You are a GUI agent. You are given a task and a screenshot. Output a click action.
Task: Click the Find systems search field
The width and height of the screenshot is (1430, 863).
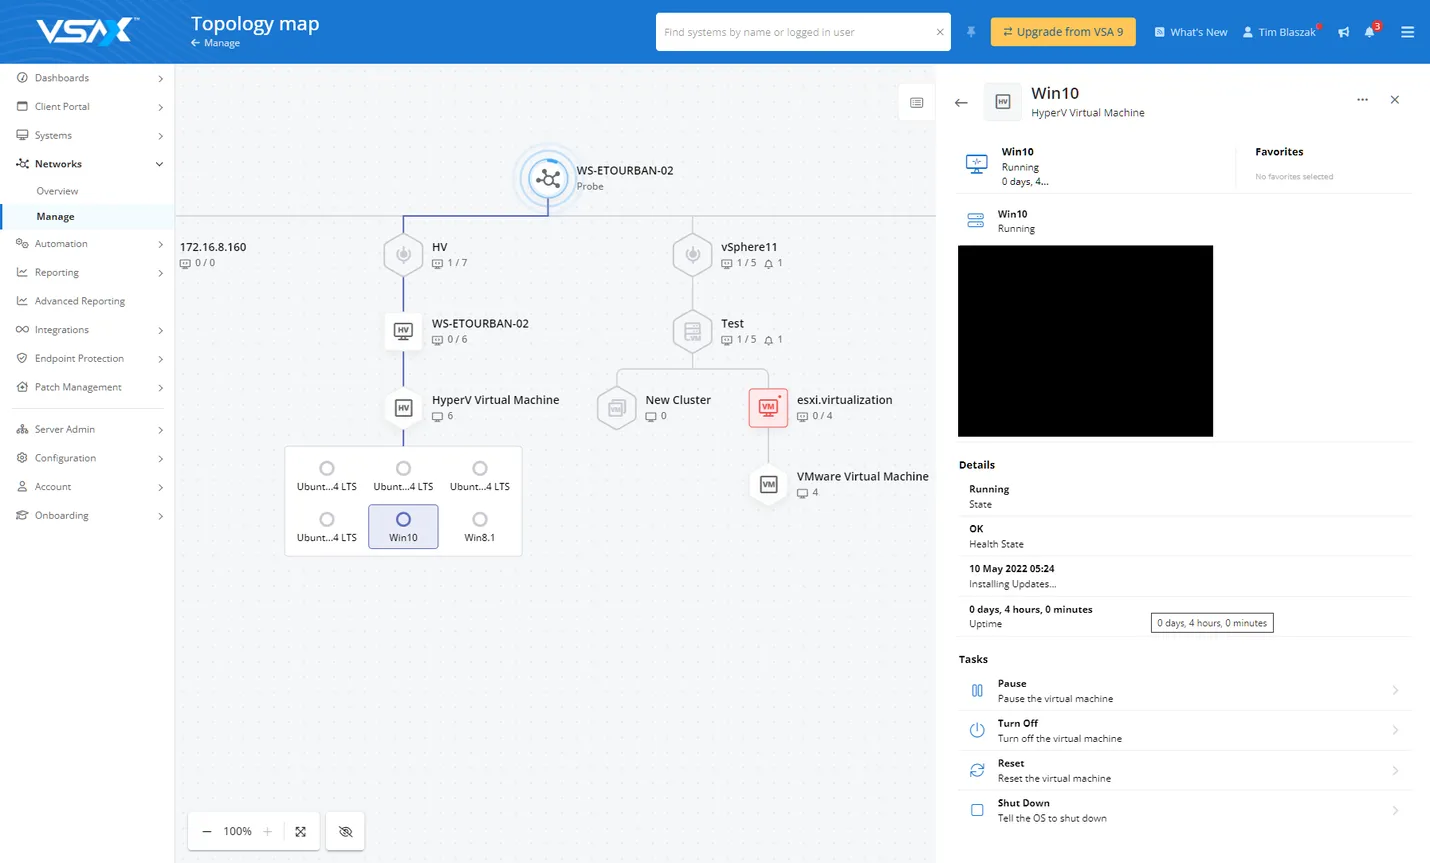[796, 32]
